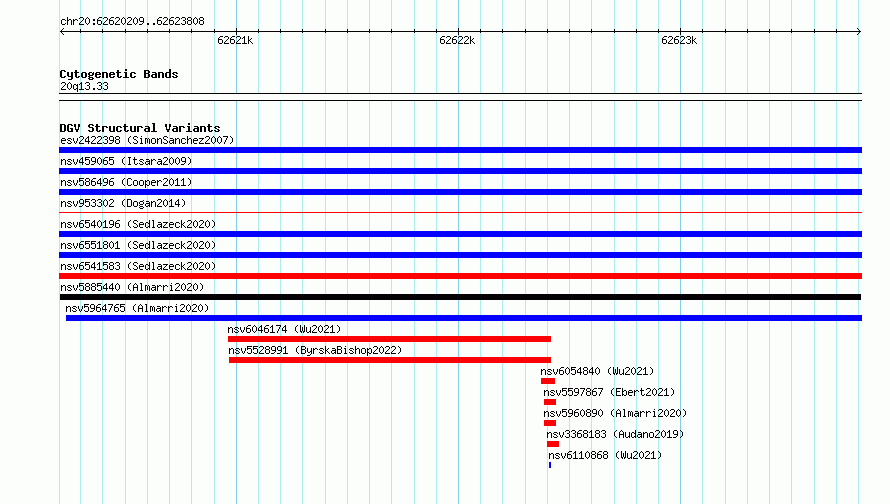Image resolution: width=890 pixels, height=504 pixels.
Task: Open the nsv5528991 (ByrskaBishop2022) label
Action: tap(315, 350)
